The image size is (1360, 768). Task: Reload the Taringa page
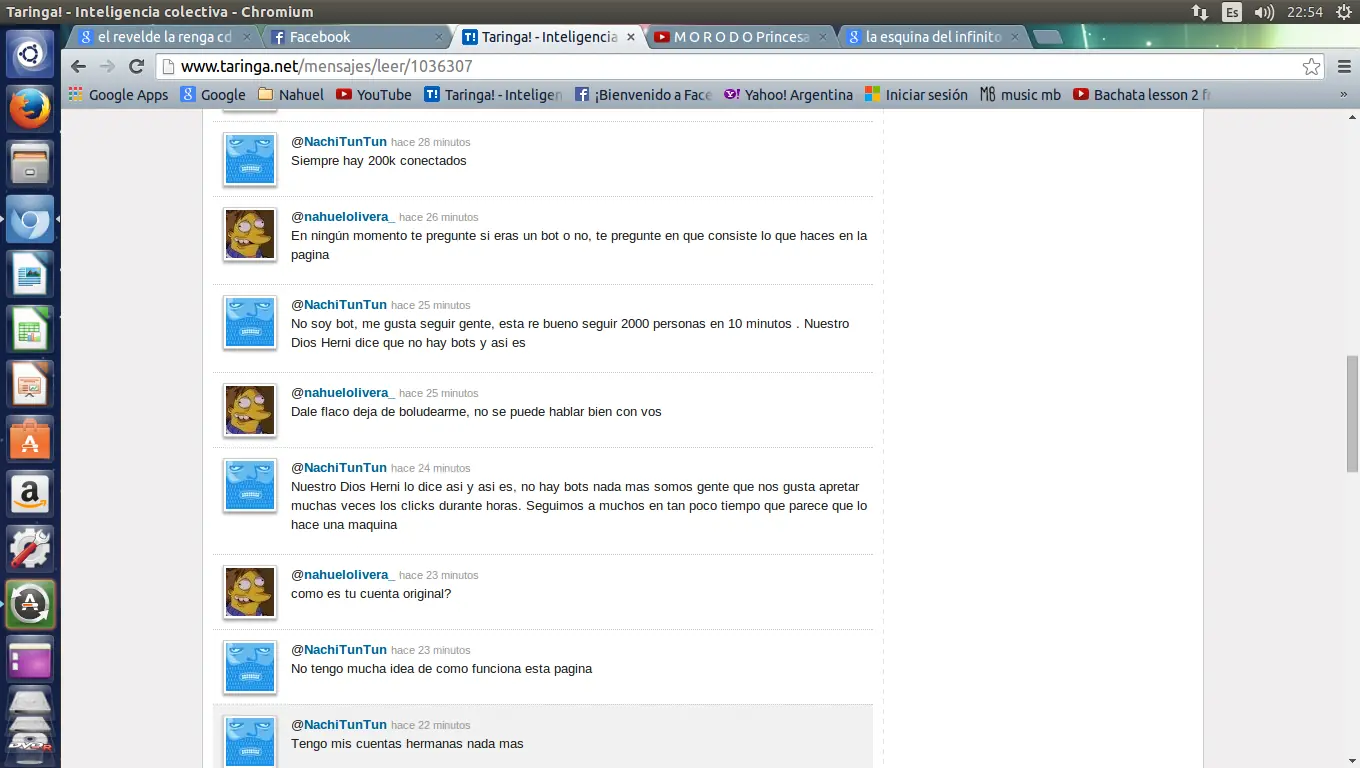(137, 67)
